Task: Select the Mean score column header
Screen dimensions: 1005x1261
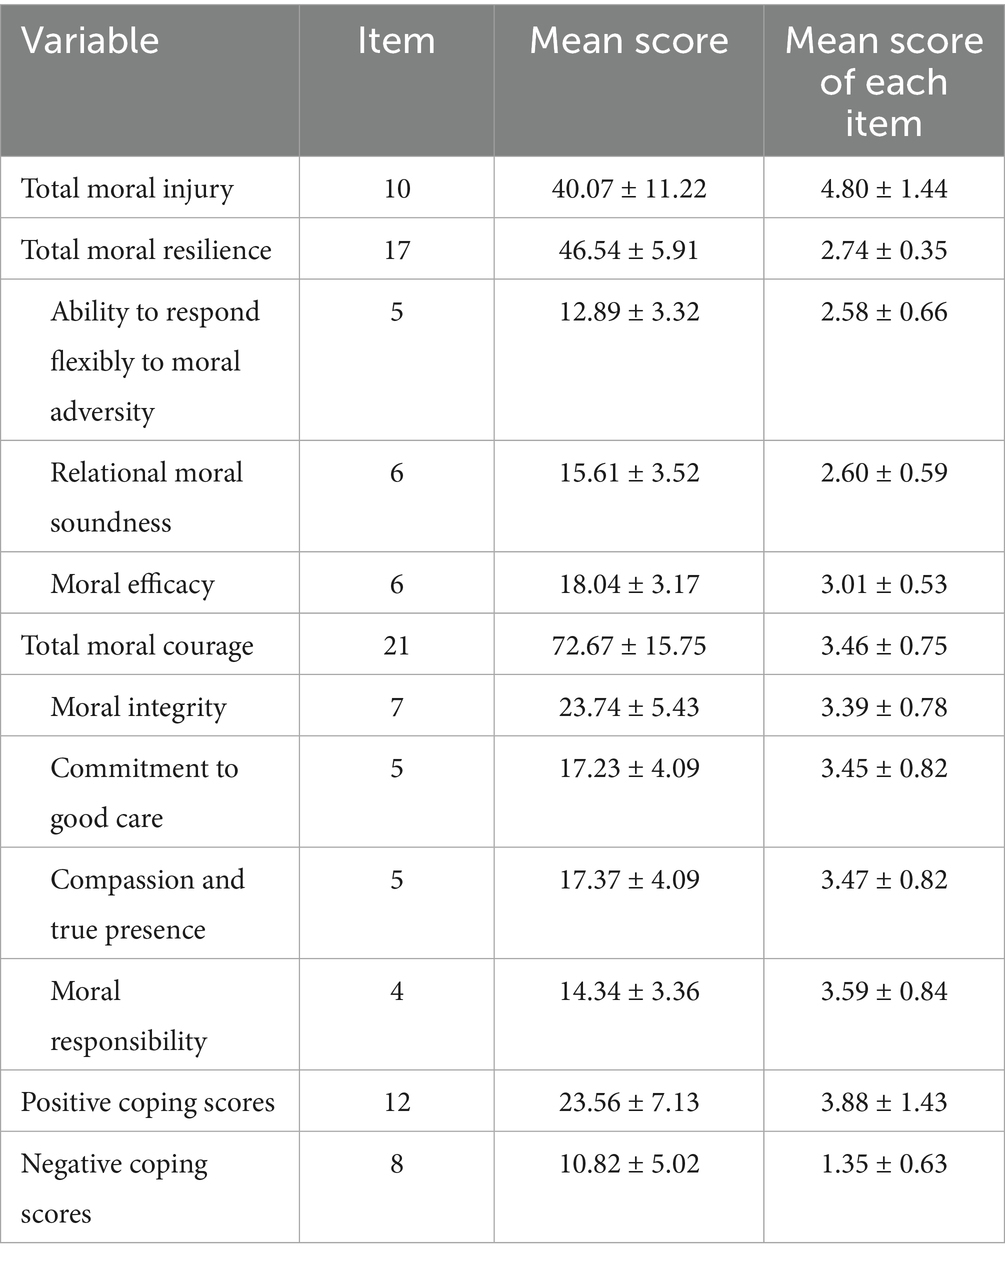Action: click(x=628, y=41)
